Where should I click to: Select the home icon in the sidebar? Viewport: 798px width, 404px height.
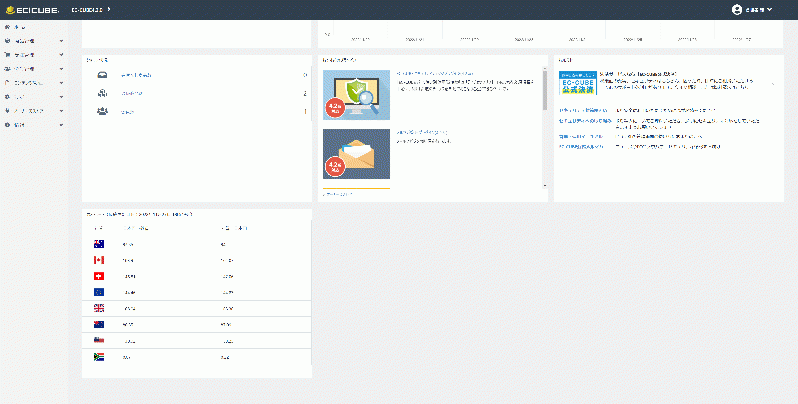(x=7, y=27)
